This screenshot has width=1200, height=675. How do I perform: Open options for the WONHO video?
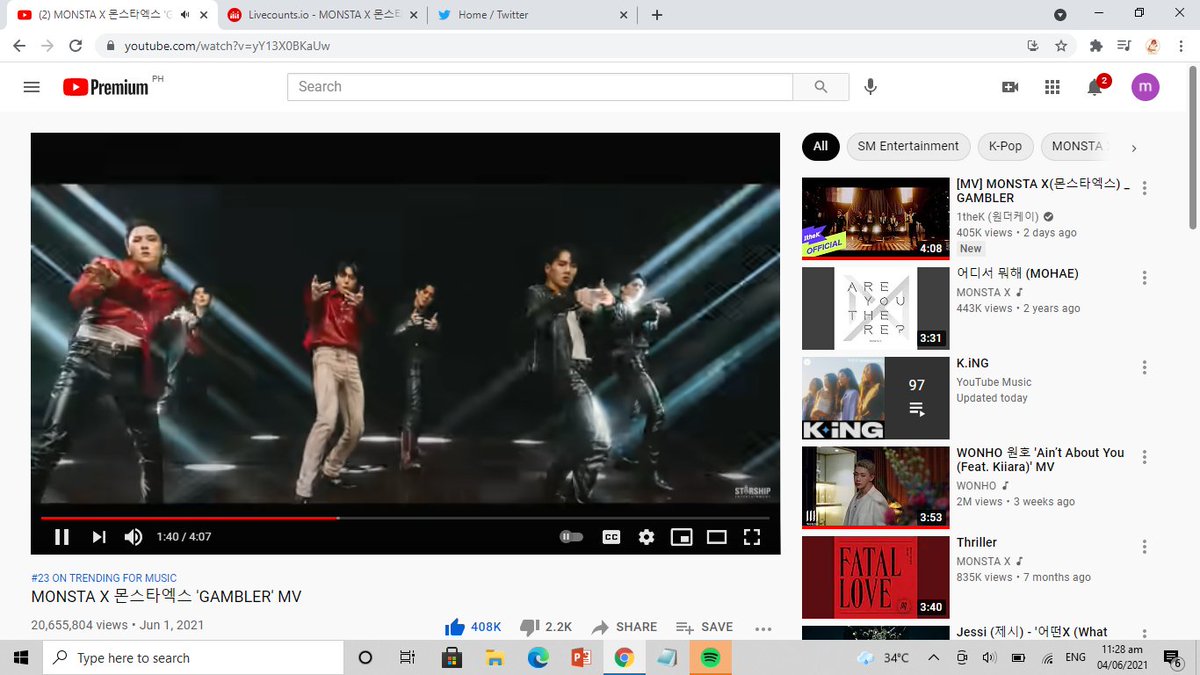coord(1145,457)
